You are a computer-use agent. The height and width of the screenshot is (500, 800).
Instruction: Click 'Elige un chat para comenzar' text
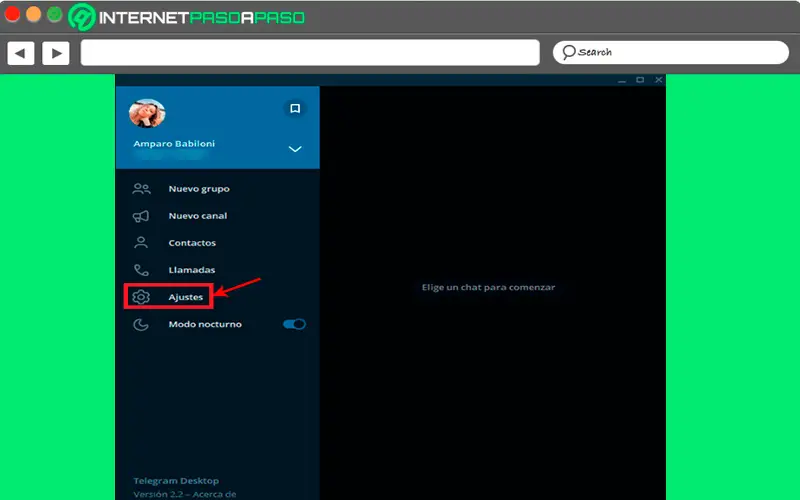coord(488,287)
